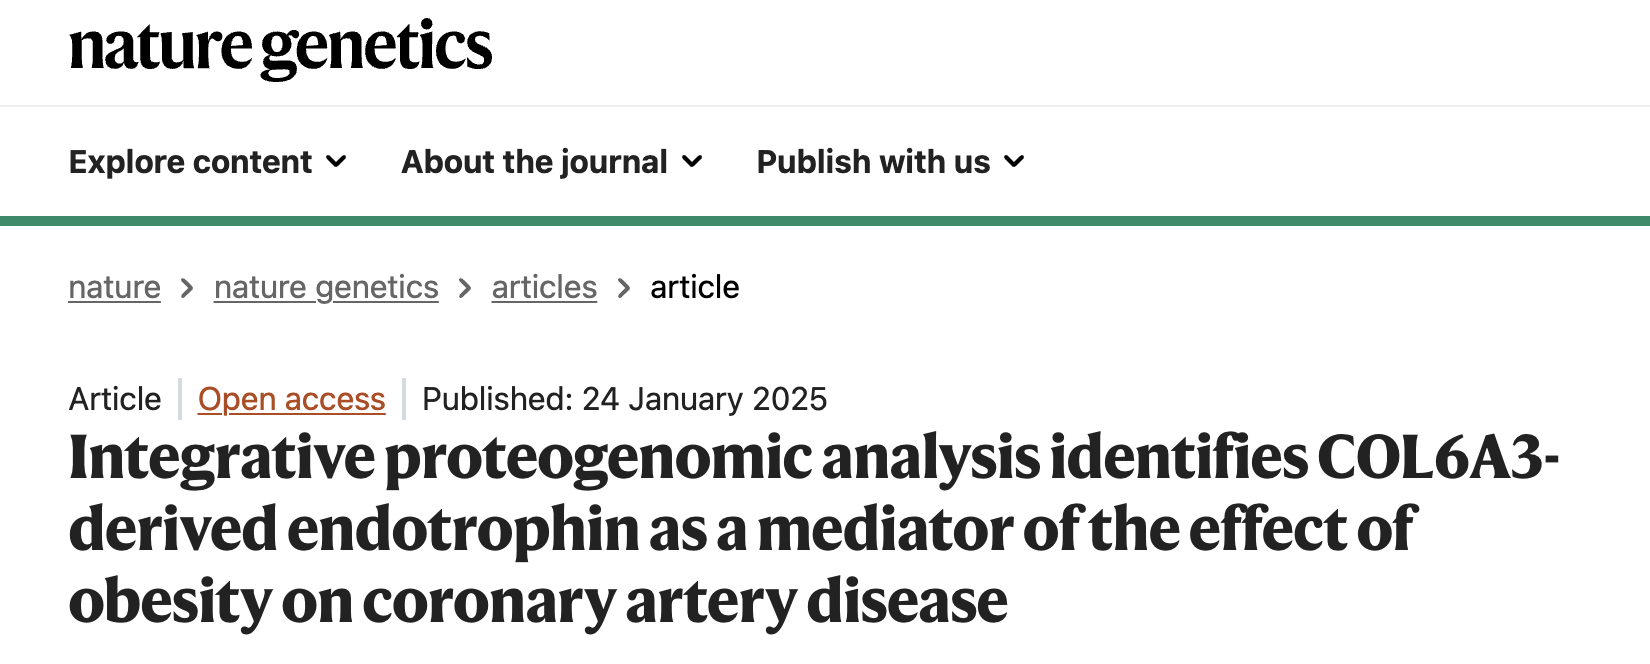The width and height of the screenshot is (1650, 664).
Task: Click the Article label before Open access
Action: tap(114, 399)
